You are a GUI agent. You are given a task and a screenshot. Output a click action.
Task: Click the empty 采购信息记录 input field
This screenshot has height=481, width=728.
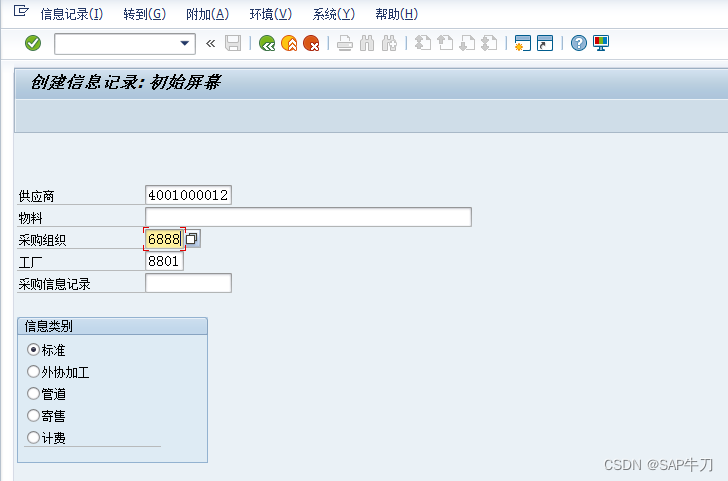tap(188, 283)
